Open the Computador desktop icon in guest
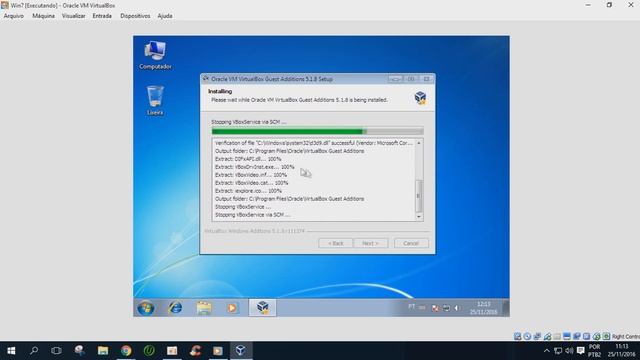The image size is (640, 360). click(155, 55)
